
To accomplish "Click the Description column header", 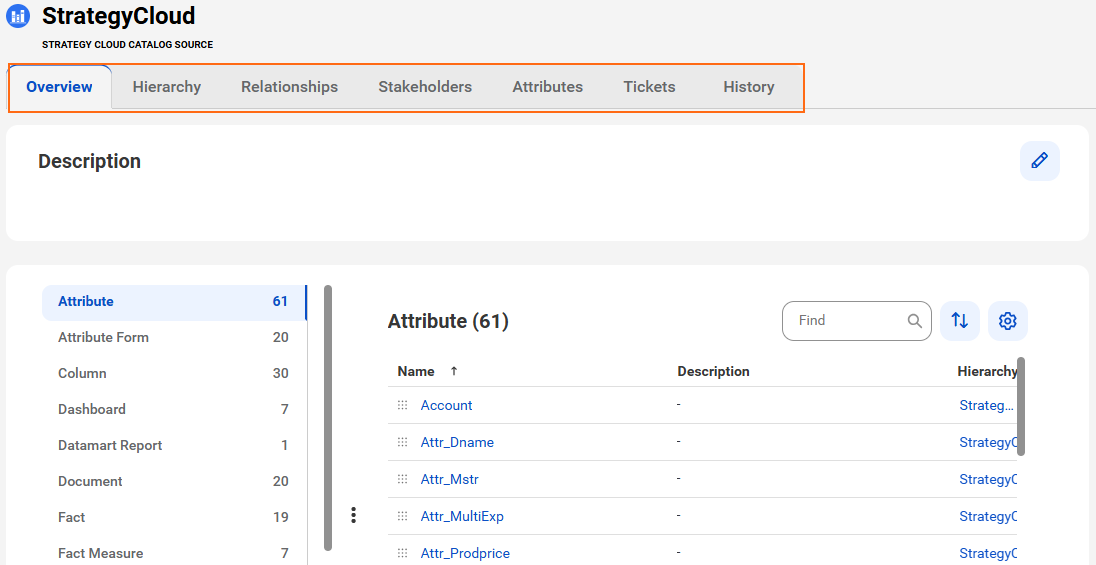I will coord(713,371).
